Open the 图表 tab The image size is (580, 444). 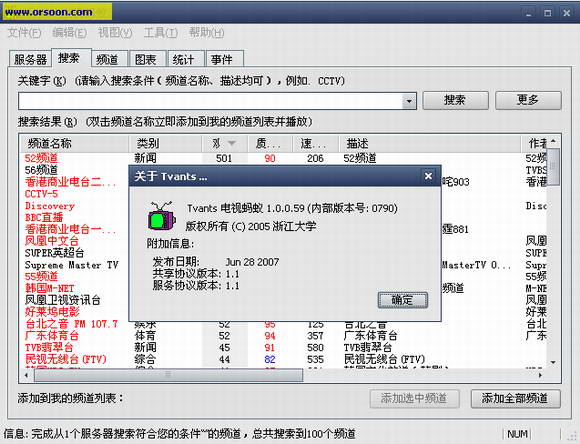147,59
